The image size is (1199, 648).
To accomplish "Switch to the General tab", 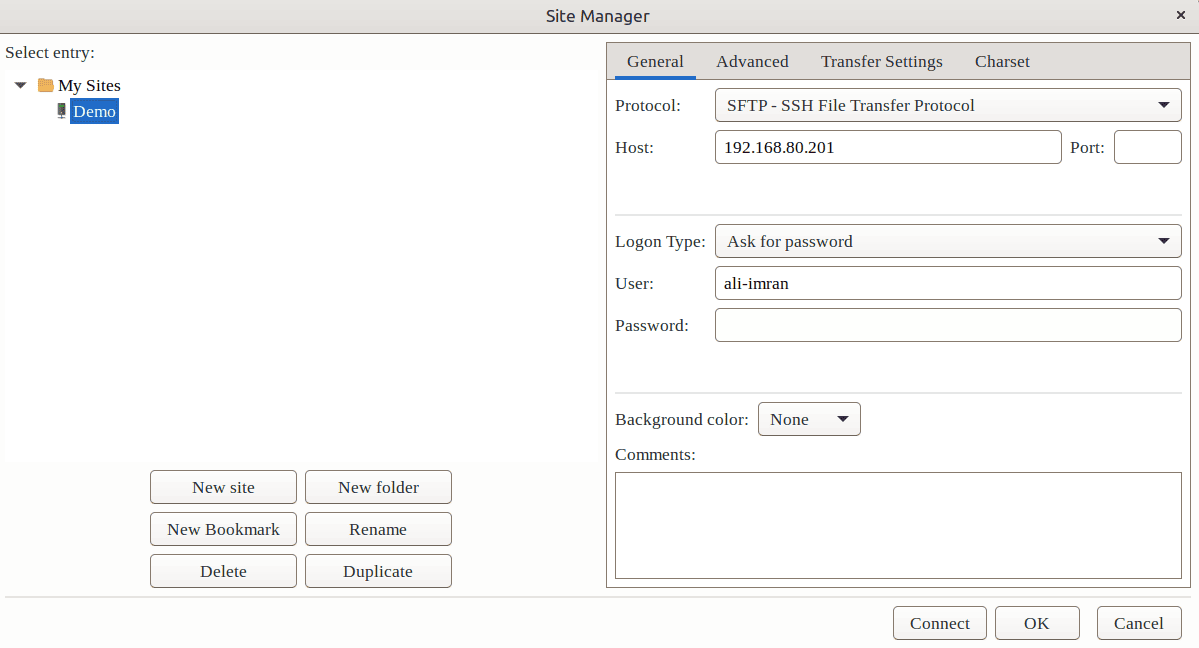I will [x=655, y=61].
